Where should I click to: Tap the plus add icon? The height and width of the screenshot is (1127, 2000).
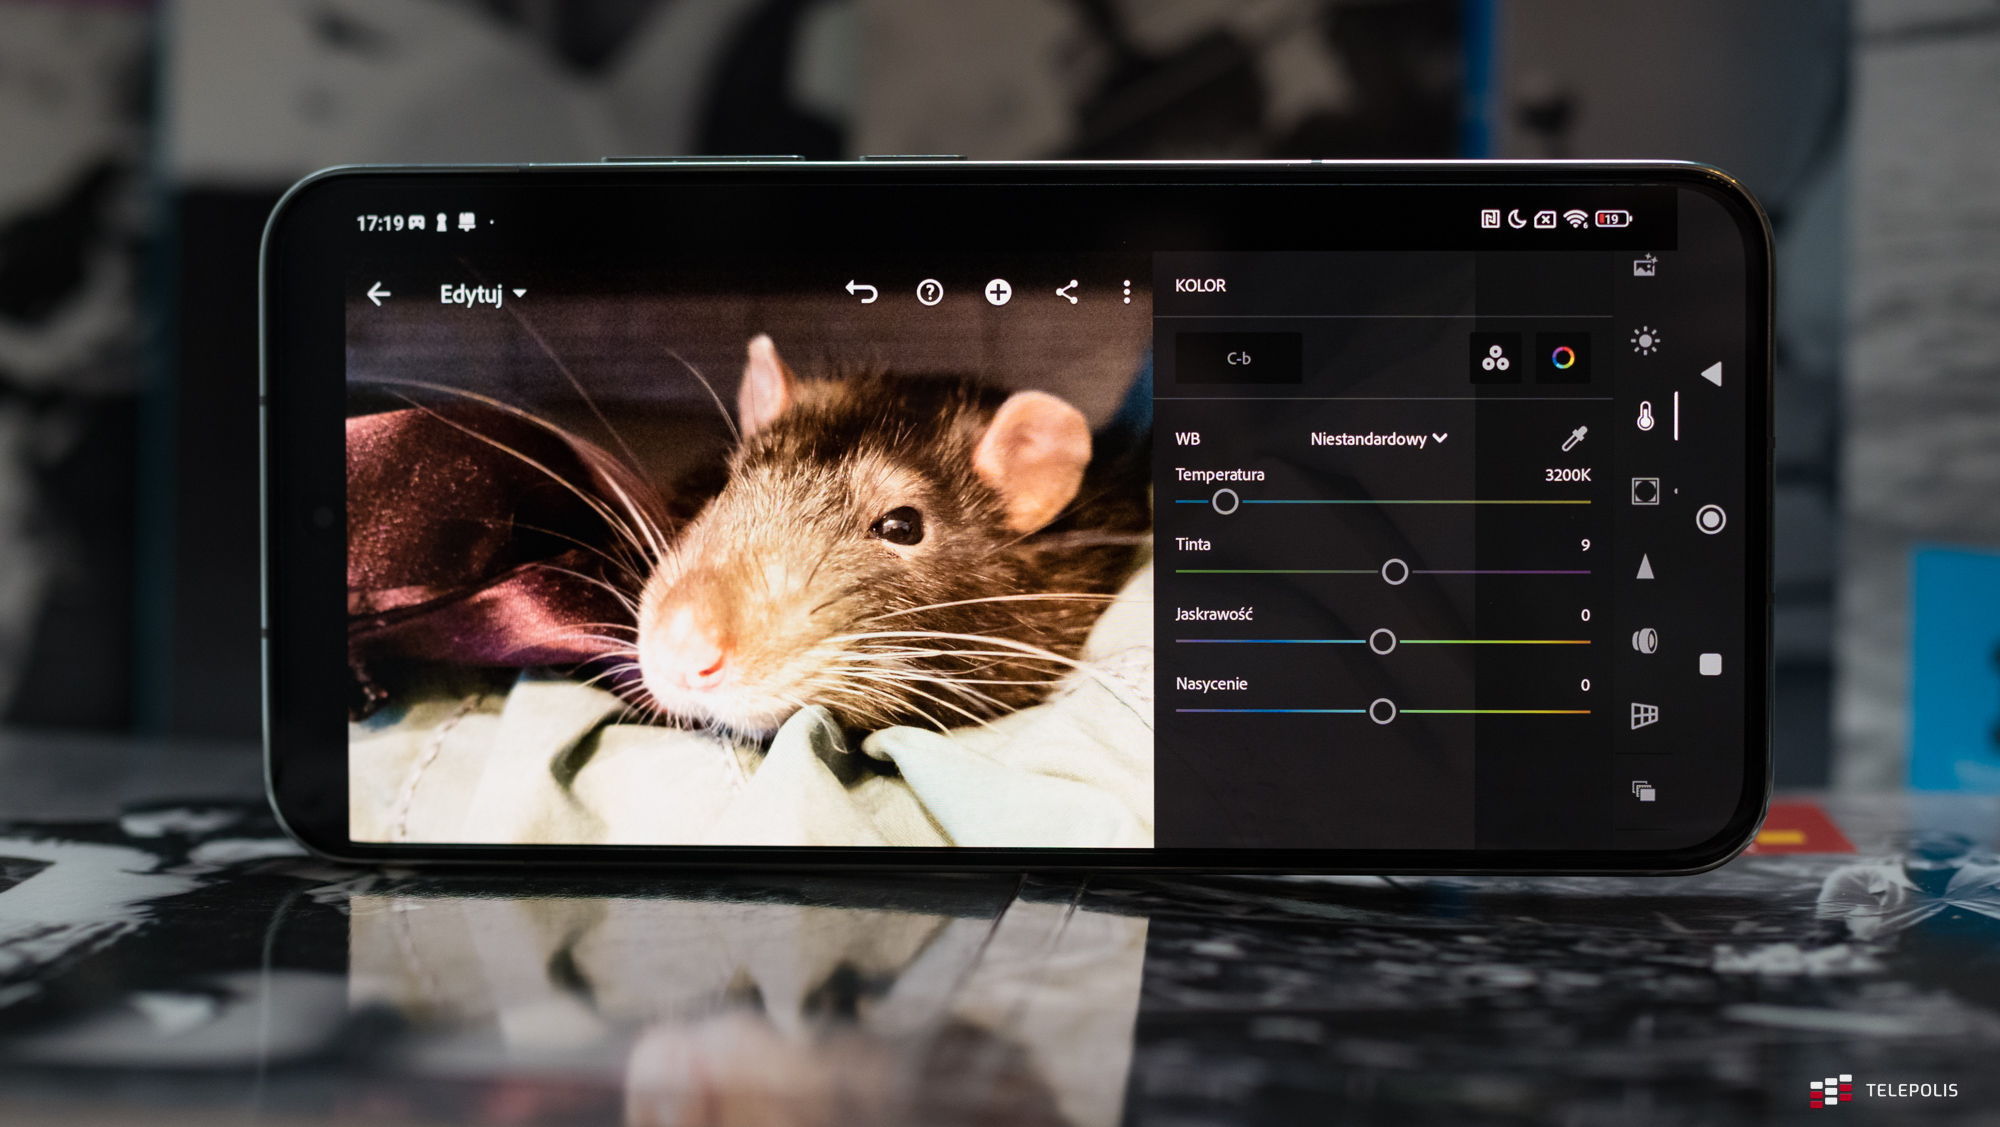point(997,292)
